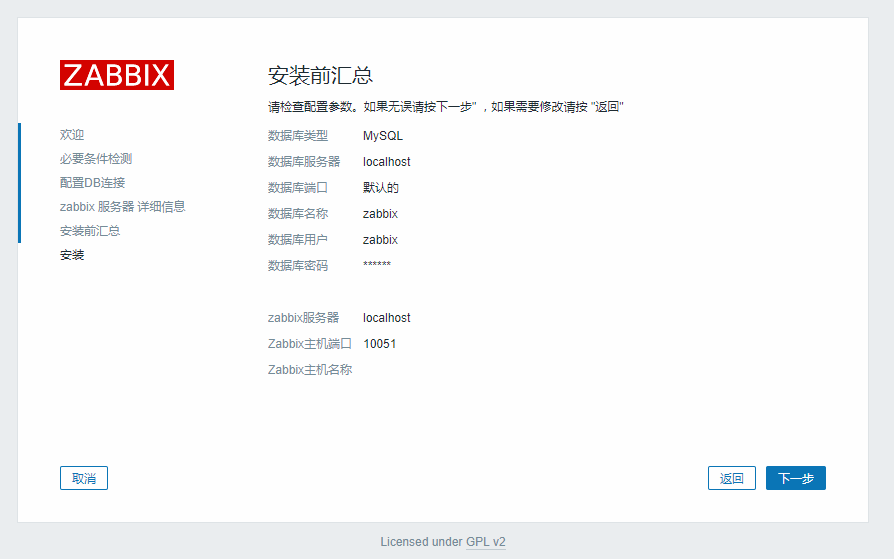Select the 配置DB连接 step
The height and width of the screenshot is (559, 894).
(92, 183)
